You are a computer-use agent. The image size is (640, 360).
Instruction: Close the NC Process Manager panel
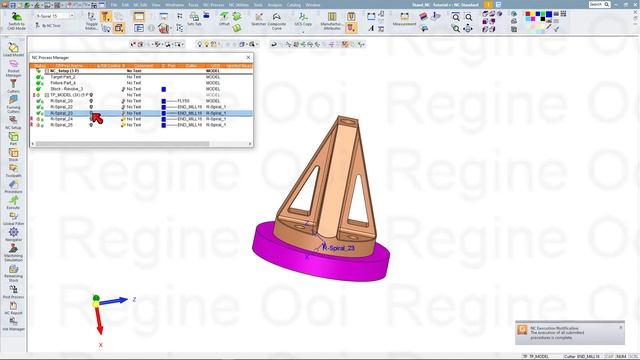click(248, 58)
